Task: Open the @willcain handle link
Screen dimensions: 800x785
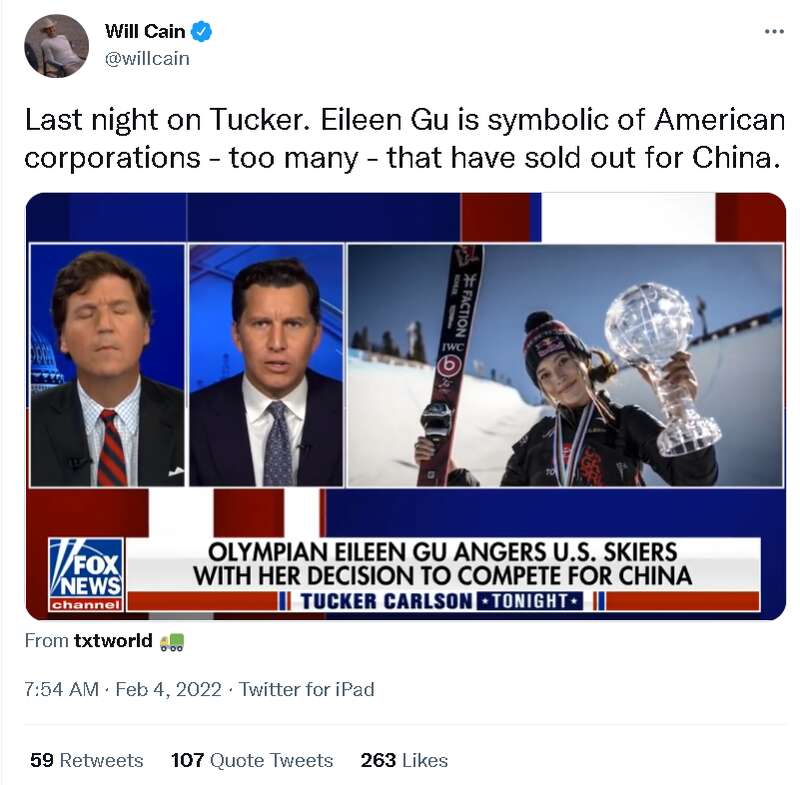Action: point(147,59)
